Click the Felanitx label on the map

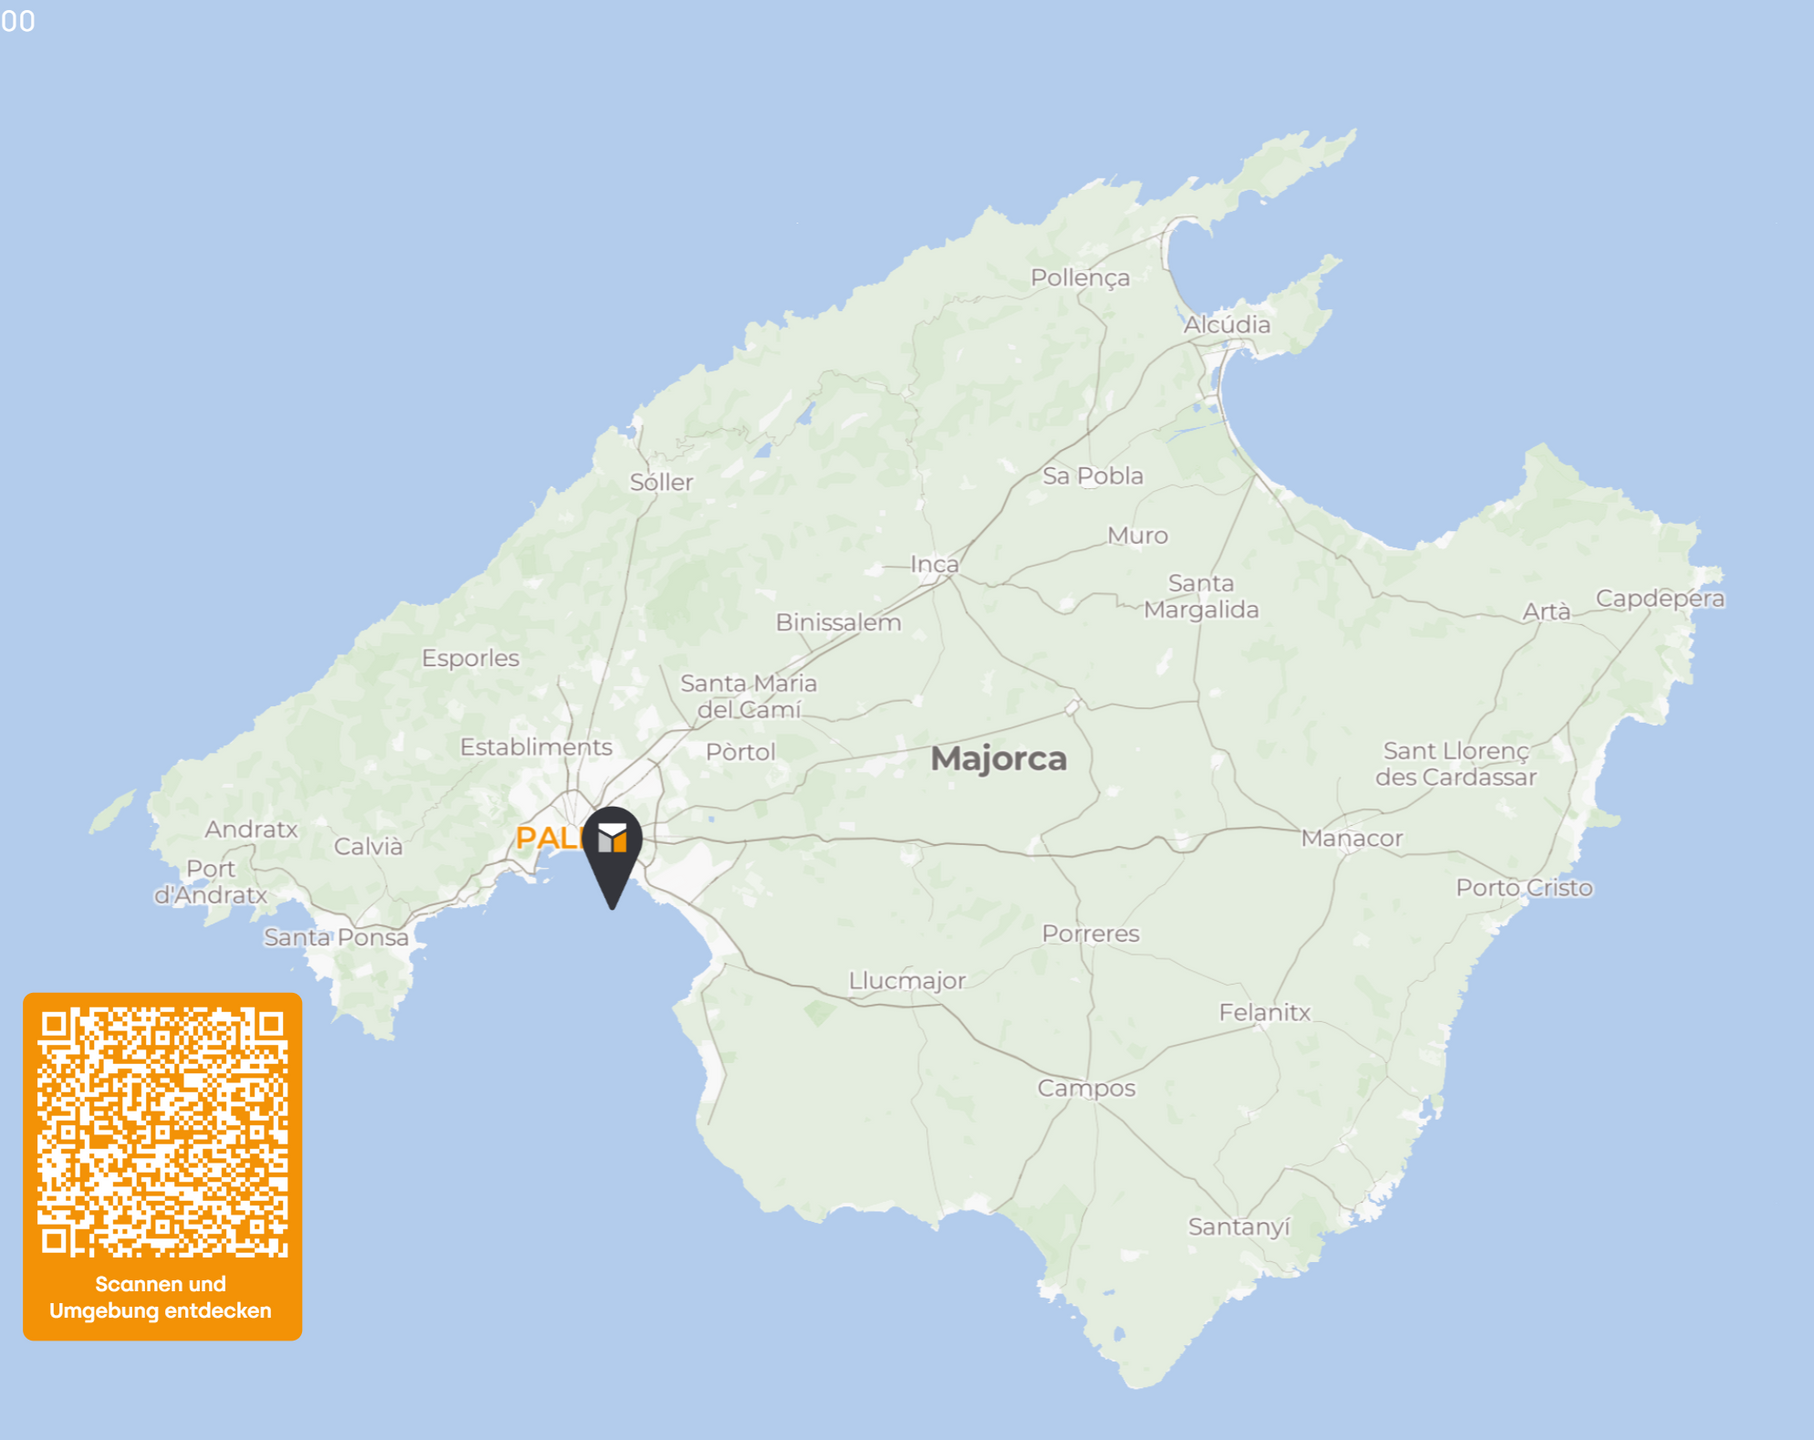tap(1264, 1013)
